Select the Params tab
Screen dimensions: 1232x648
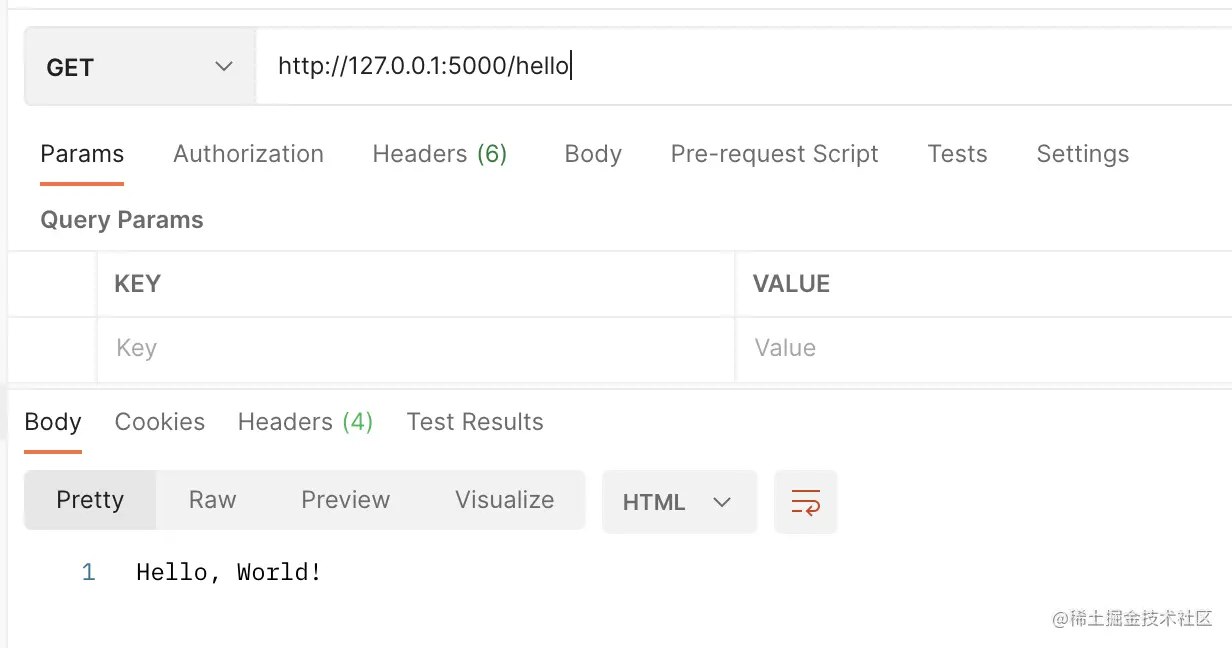(82, 154)
